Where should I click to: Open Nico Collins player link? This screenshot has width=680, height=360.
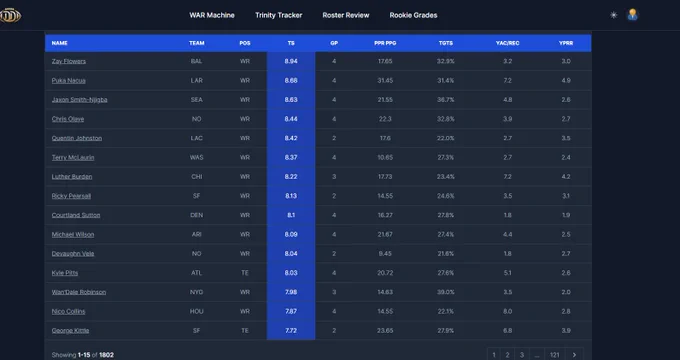[x=68, y=311]
